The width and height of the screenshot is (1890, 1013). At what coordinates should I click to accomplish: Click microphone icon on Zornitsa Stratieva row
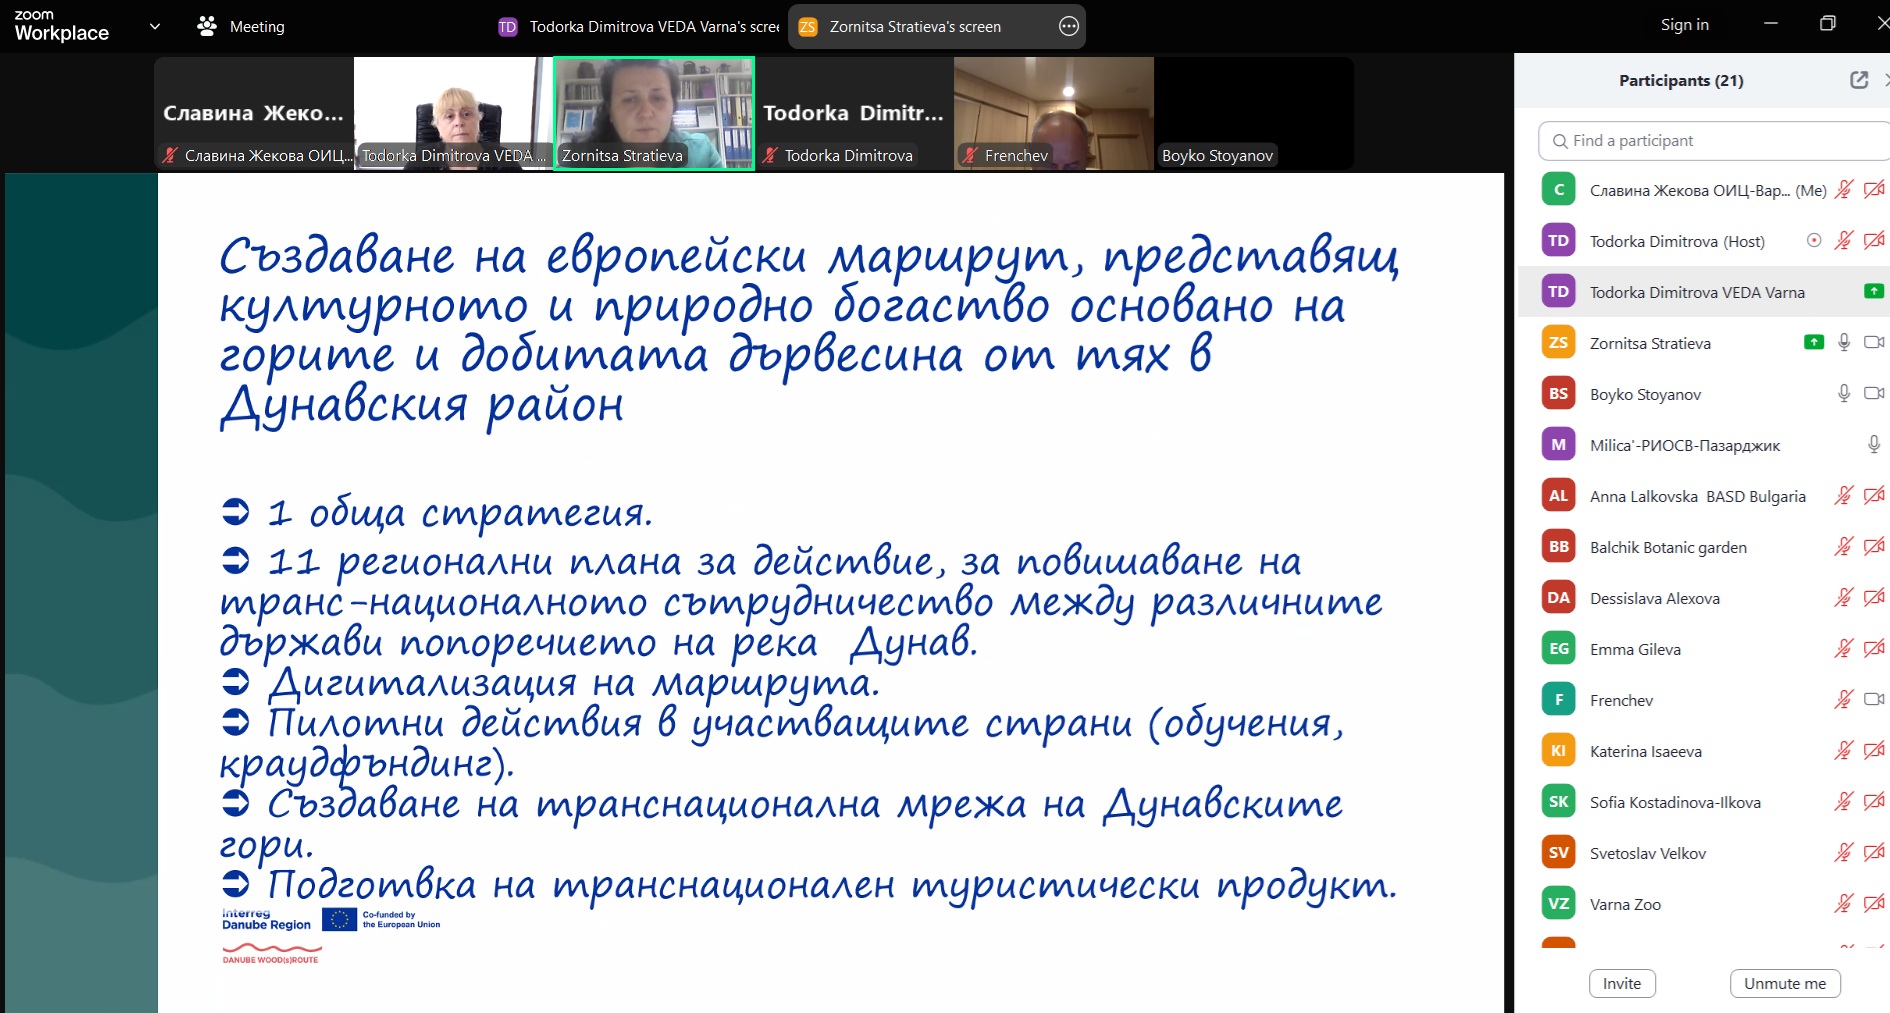tap(1844, 343)
